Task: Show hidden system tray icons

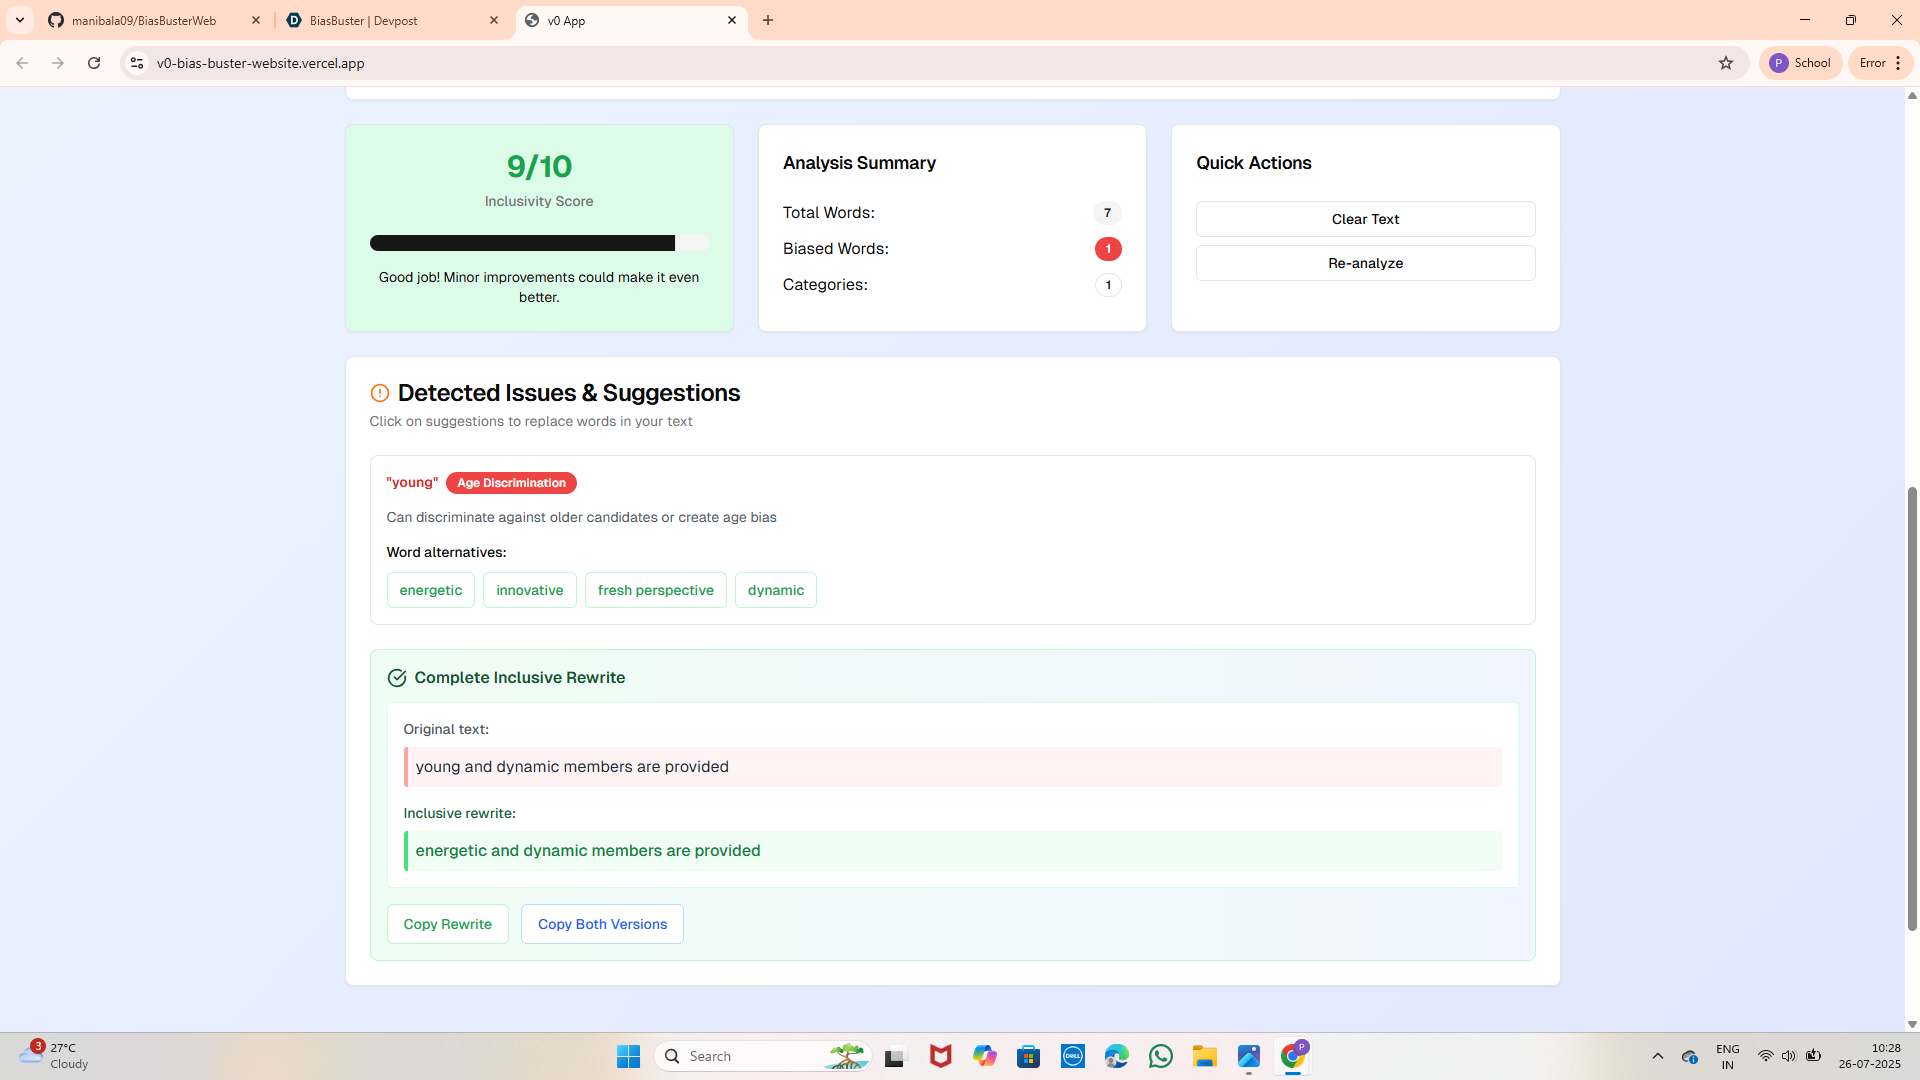Action: click(1657, 1056)
